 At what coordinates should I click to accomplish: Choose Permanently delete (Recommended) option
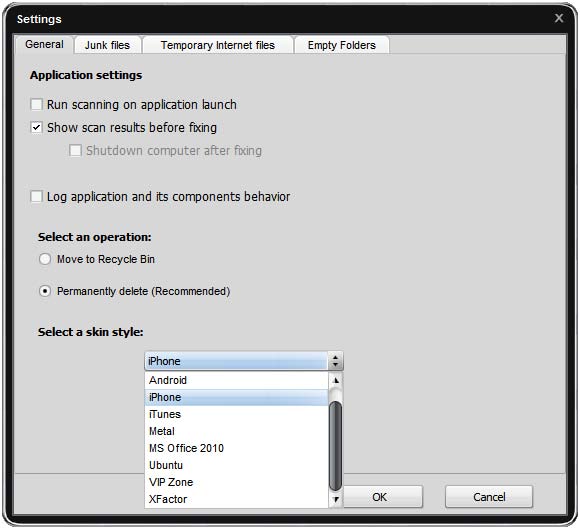45,292
